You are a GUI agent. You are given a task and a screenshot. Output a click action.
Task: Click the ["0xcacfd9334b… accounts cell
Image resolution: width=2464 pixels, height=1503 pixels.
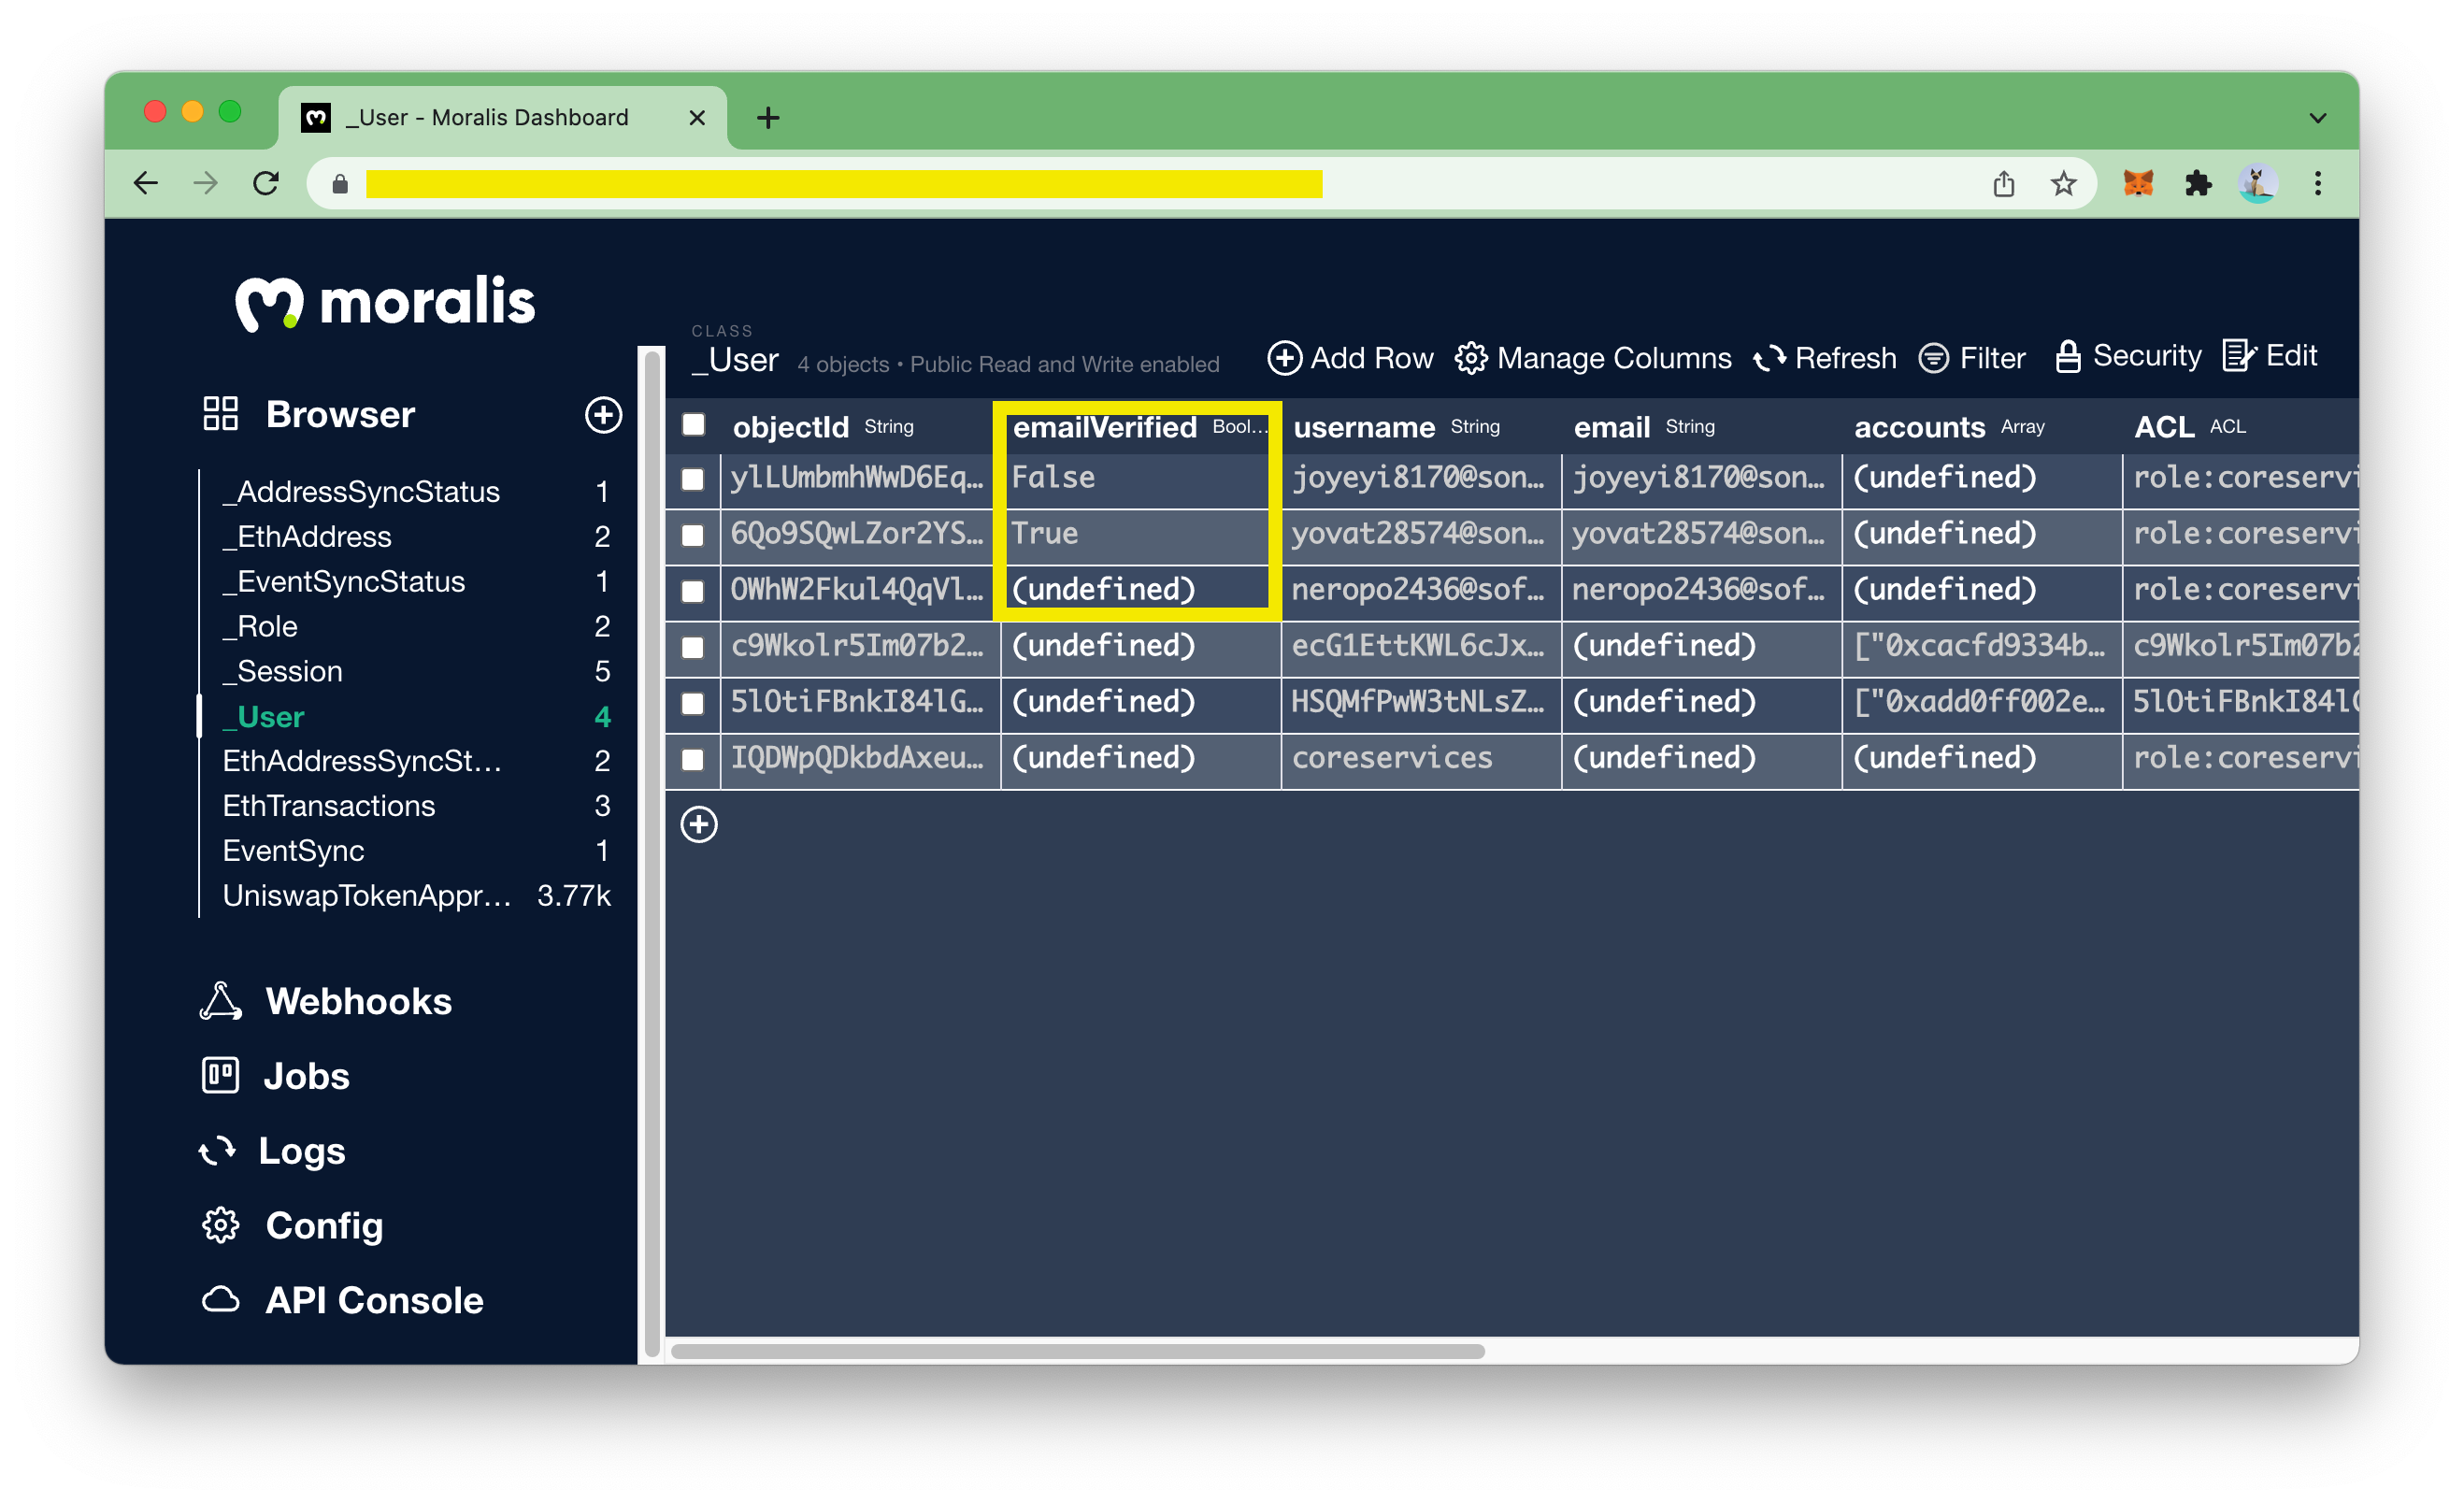pyautogui.click(x=1981, y=647)
